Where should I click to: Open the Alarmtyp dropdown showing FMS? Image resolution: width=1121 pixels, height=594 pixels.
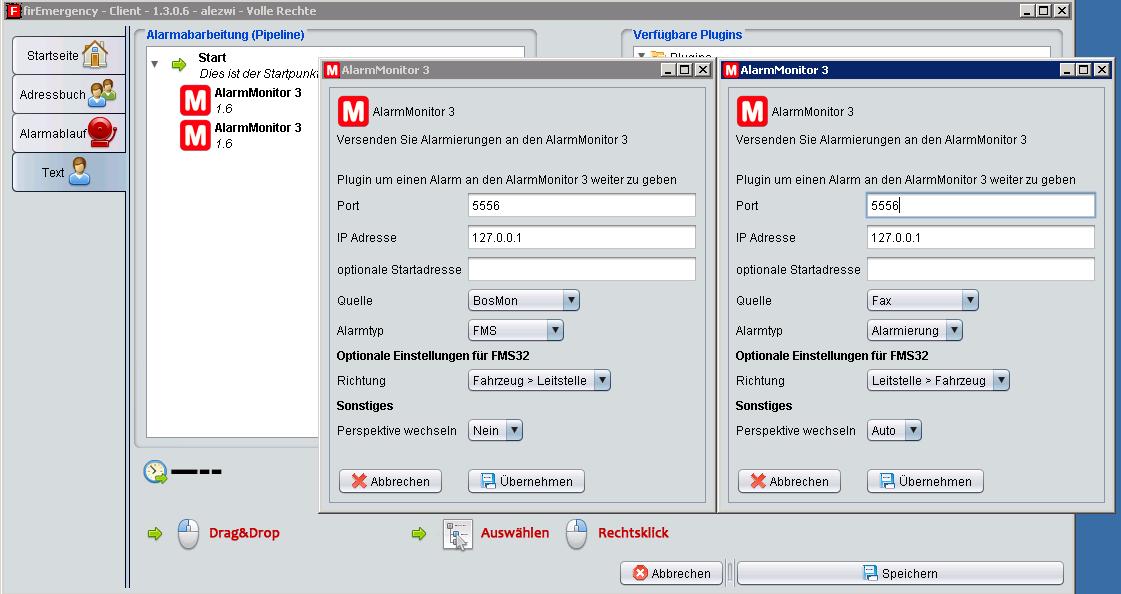point(515,330)
